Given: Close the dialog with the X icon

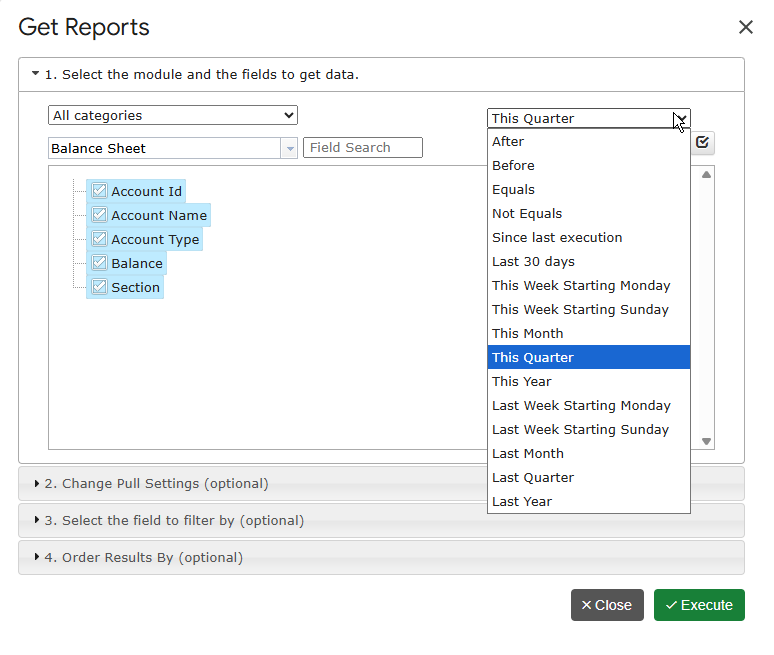Looking at the screenshot, I should coord(745,27).
